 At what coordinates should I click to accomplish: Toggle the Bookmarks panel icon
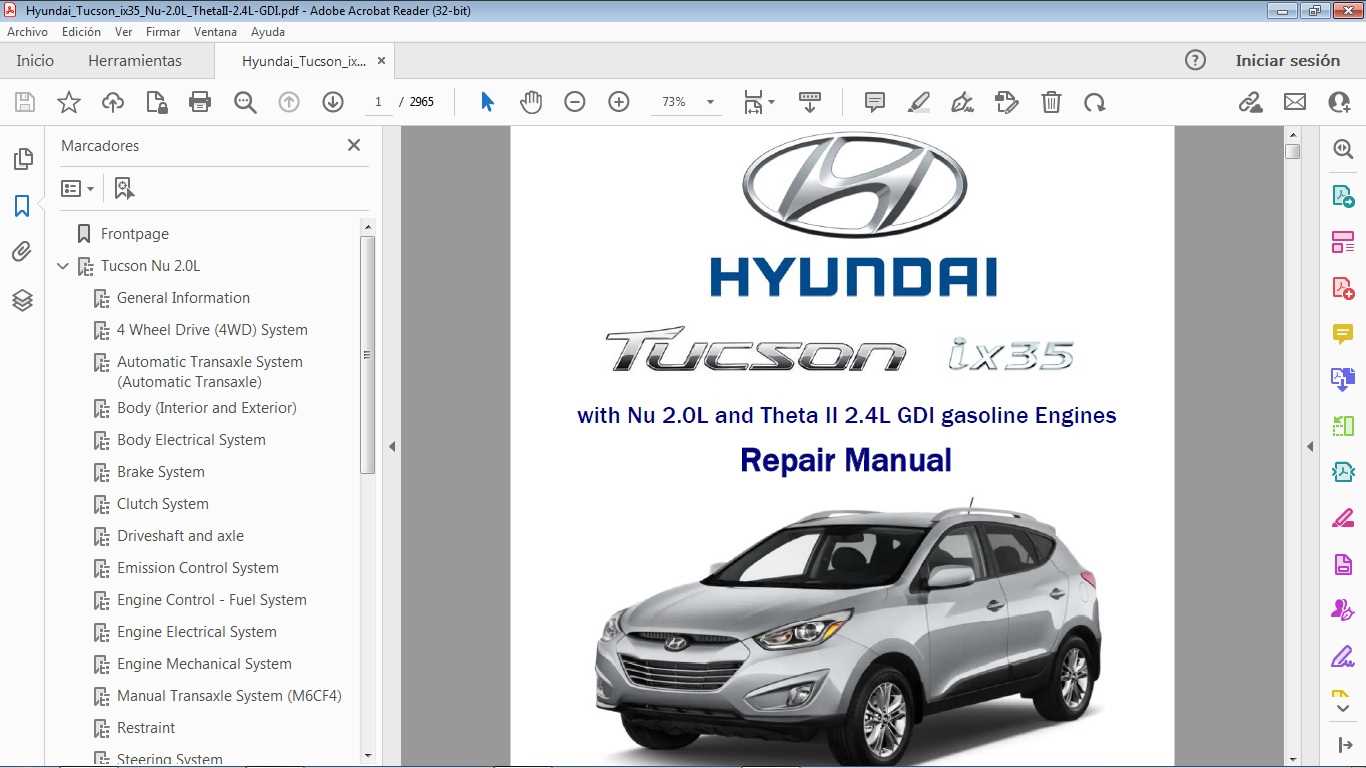coord(22,206)
